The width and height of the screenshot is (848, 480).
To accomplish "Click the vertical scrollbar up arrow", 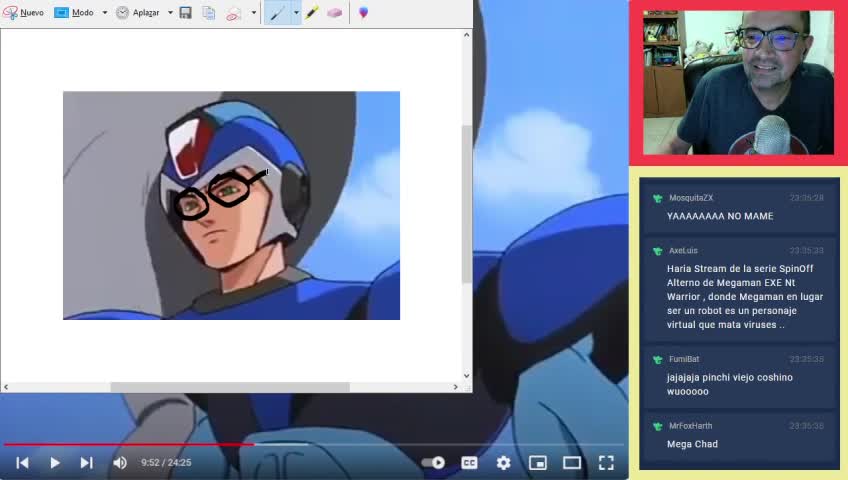I will 467,35.
